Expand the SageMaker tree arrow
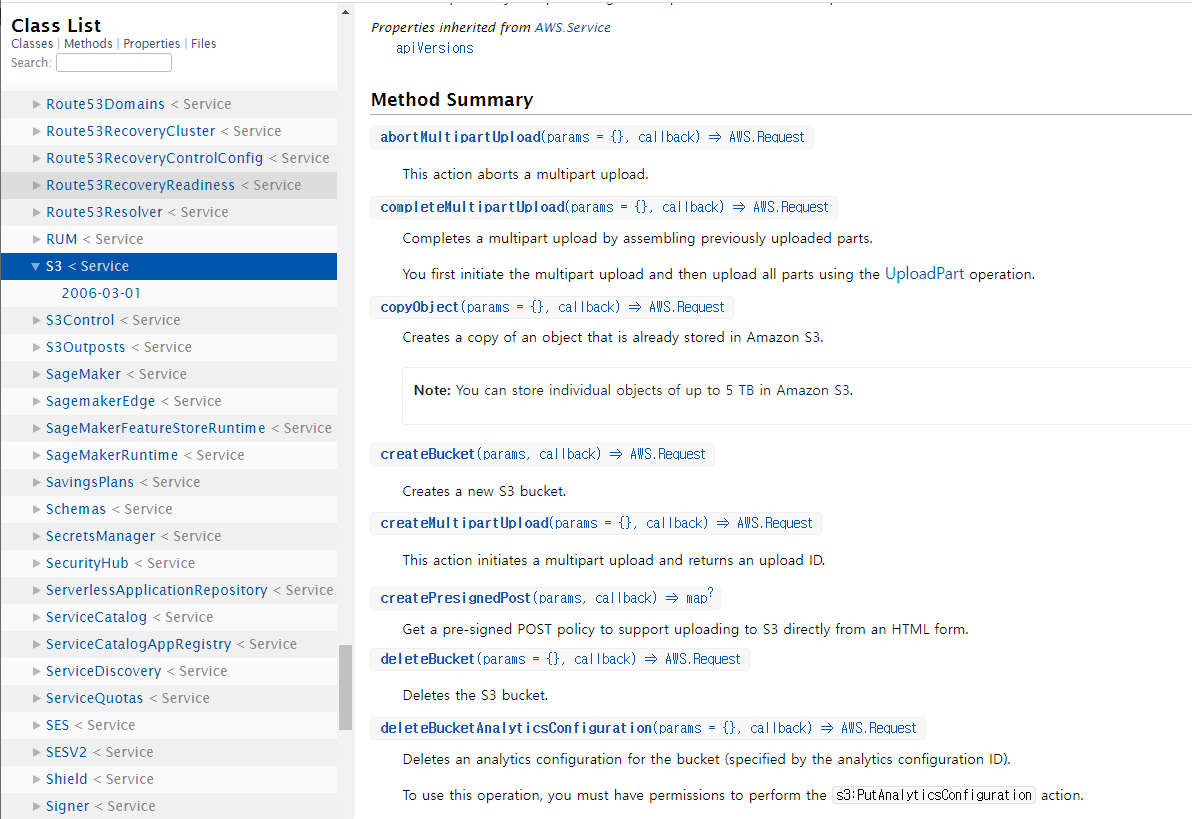The height and width of the screenshot is (819, 1192). pos(36,374)
